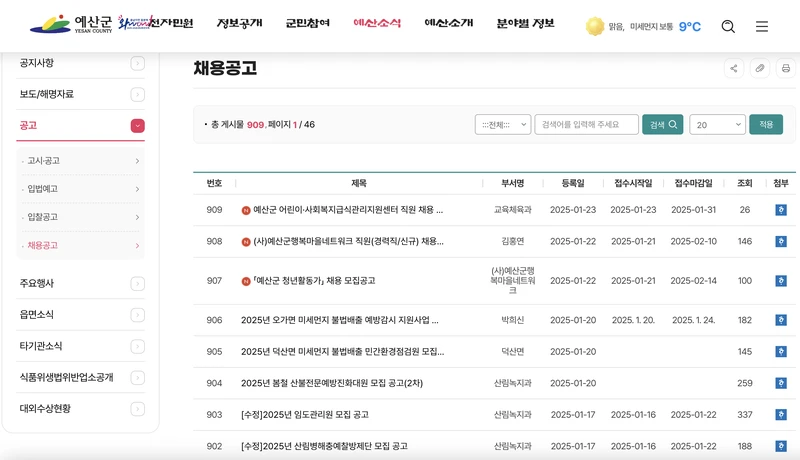Open the 군민참여 top menu

(308, 23)
